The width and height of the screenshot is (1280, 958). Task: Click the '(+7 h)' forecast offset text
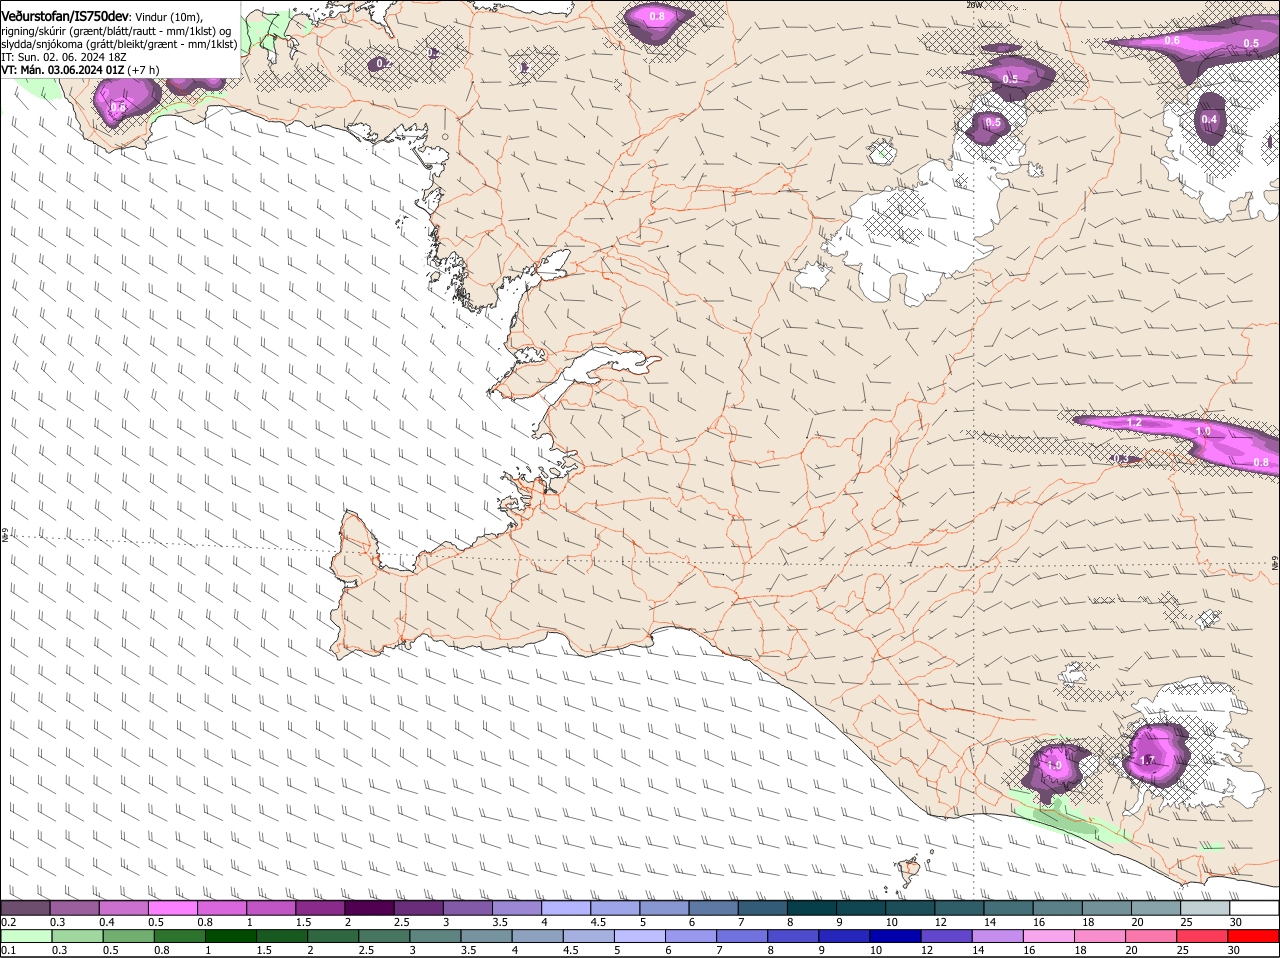click(144, 71)
